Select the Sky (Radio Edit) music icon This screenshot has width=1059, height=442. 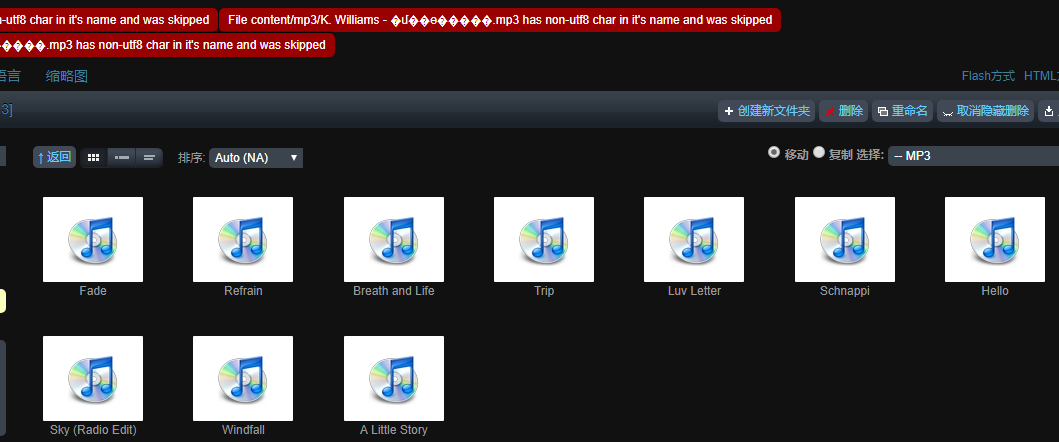point(93,378)
